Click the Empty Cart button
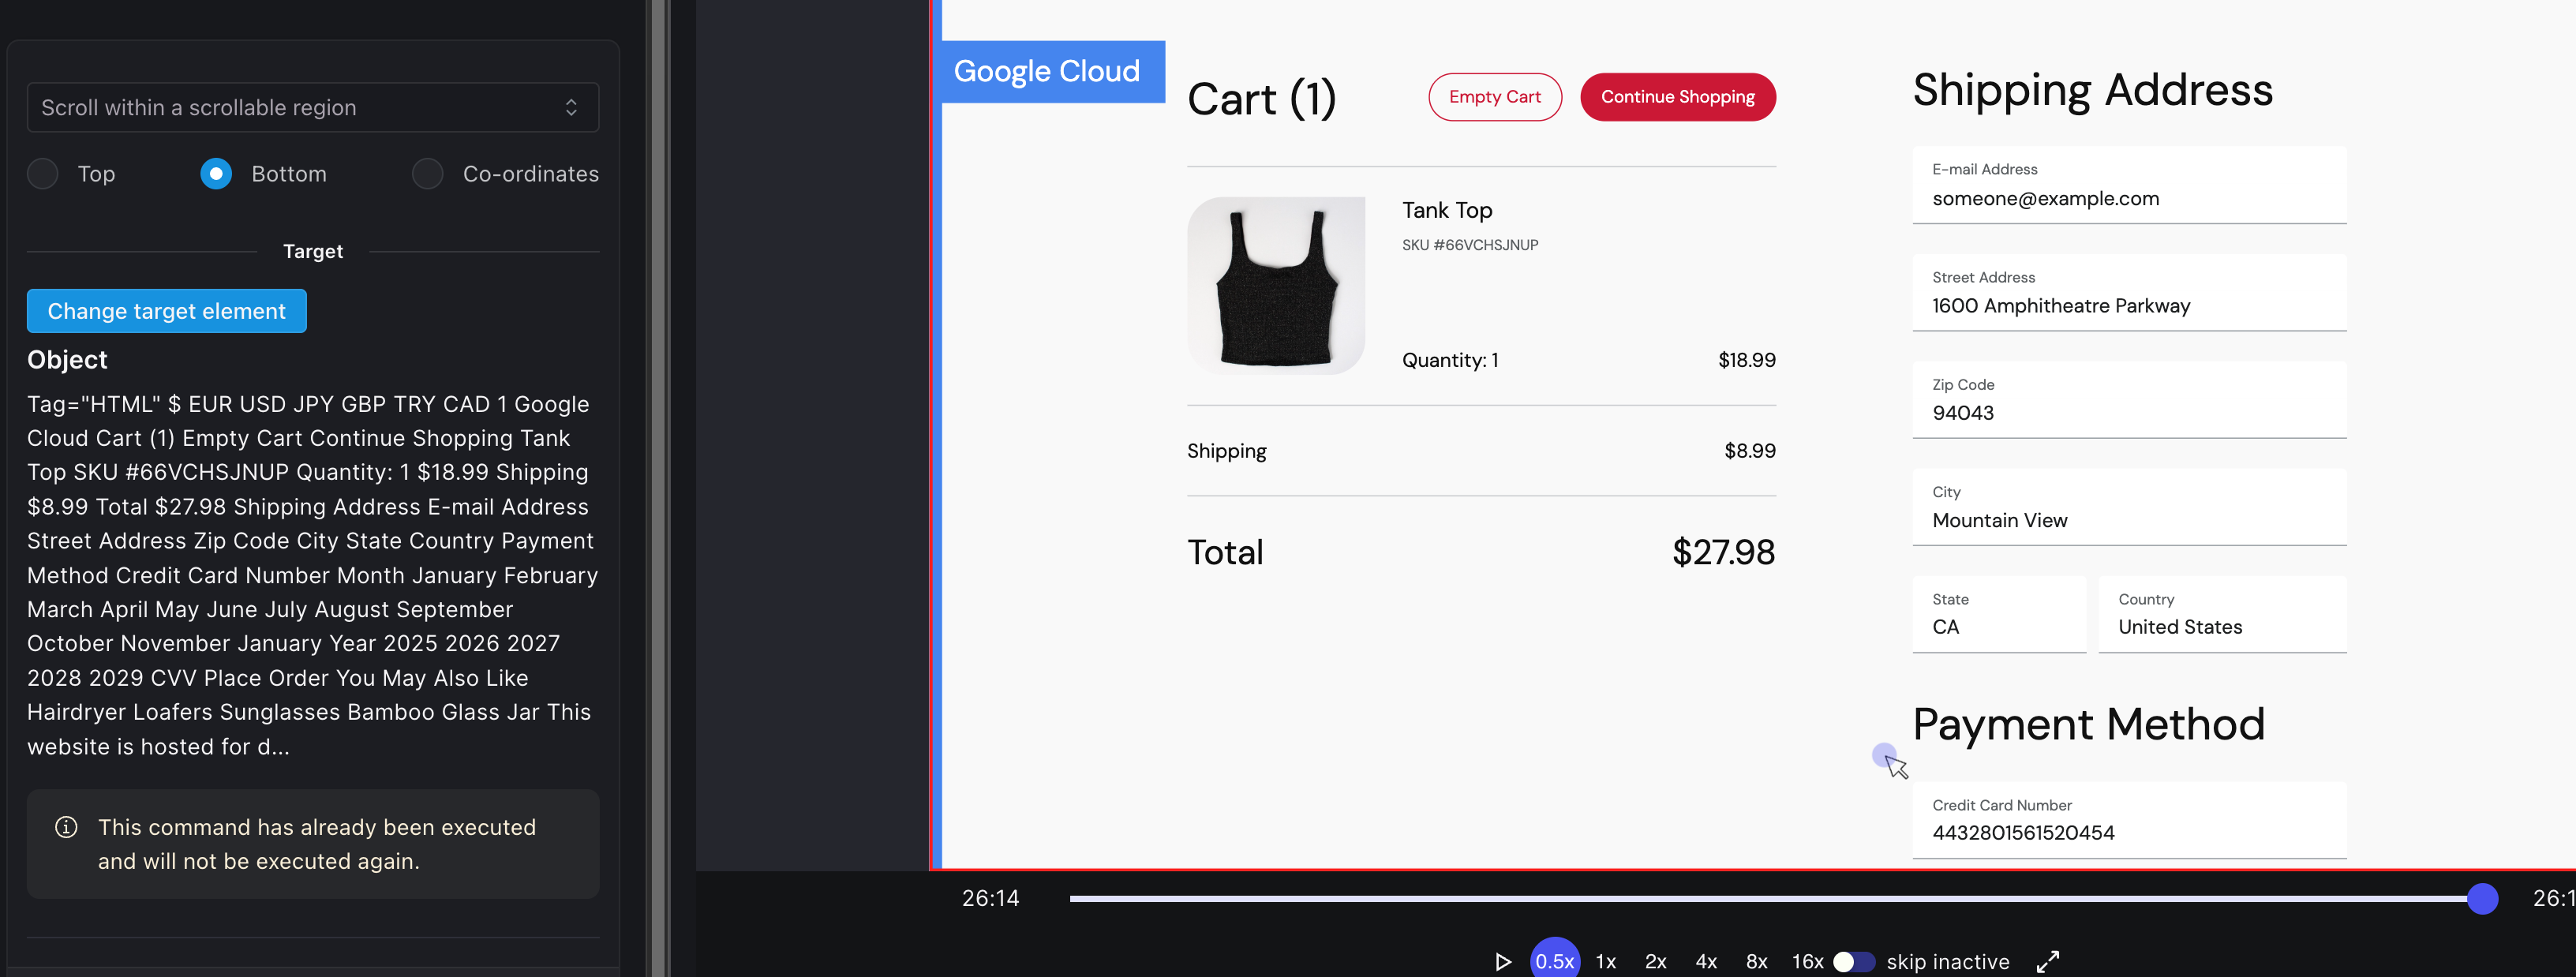The height and width of the screenshot is (977, 2576). coord(1494,97)
